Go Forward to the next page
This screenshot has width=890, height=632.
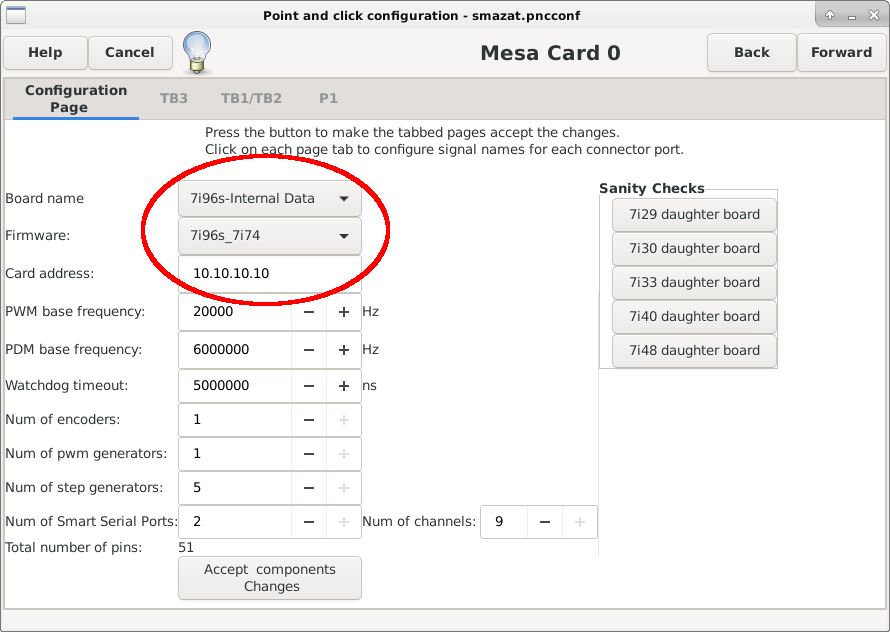tap(841, 52)
